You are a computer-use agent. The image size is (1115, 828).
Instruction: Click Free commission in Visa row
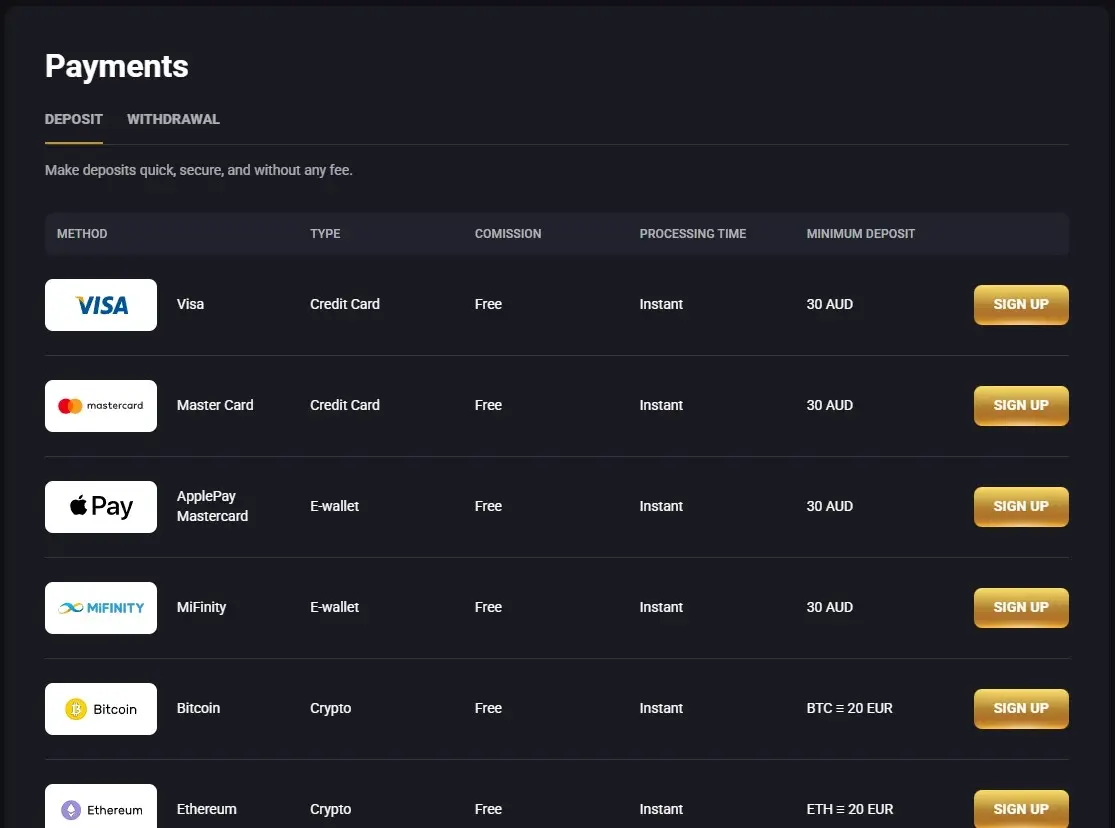pos(489,304)
